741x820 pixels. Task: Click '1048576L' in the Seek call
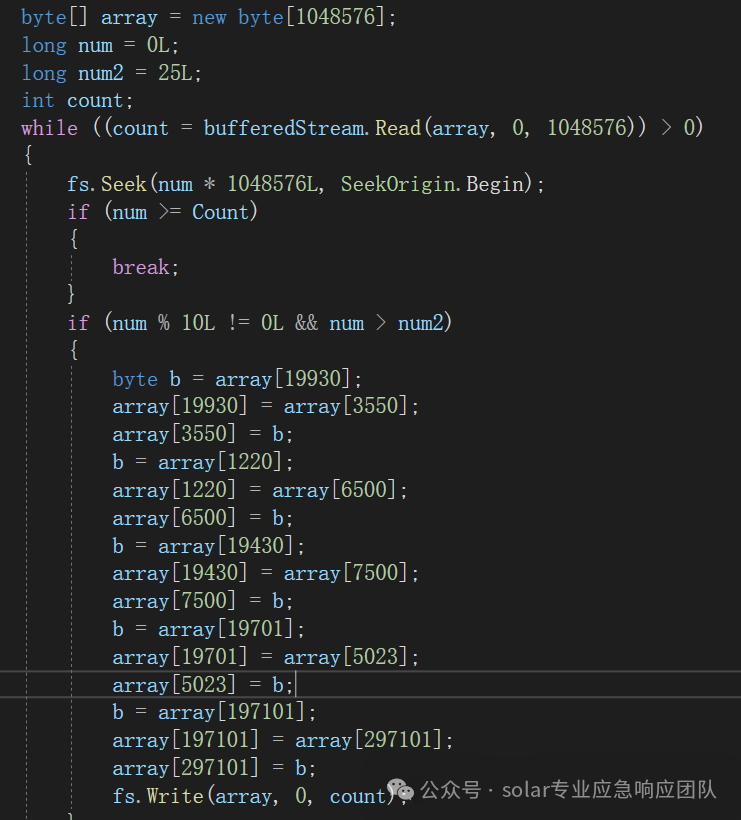pos(272,184)
